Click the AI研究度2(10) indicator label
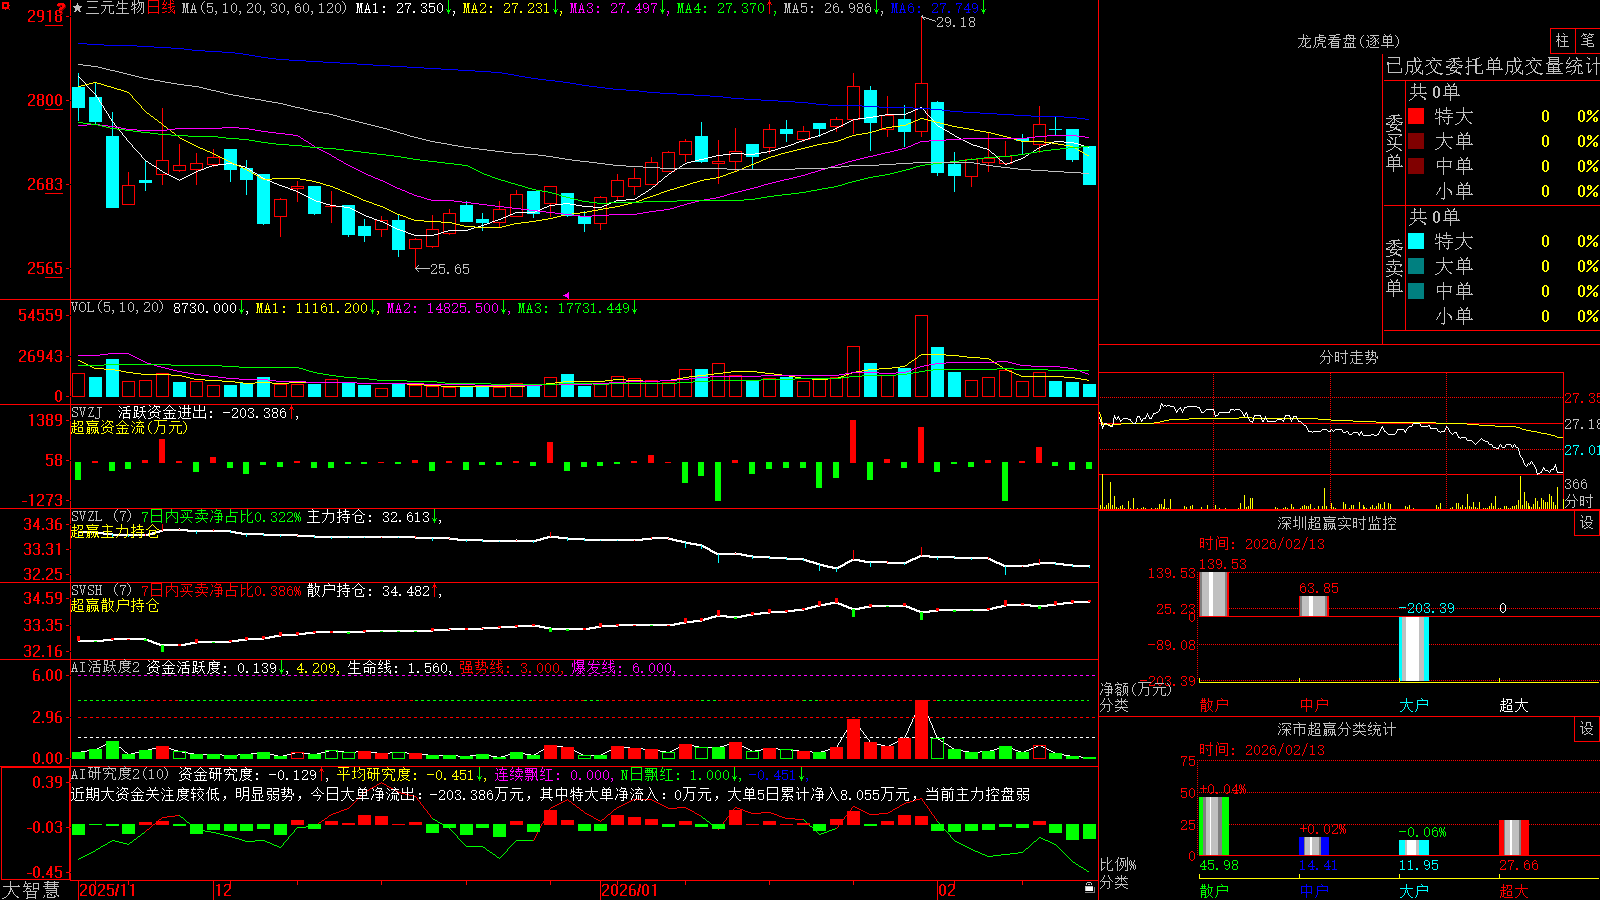Screen dimensions: 1600x900 click(x=121, y=774)
